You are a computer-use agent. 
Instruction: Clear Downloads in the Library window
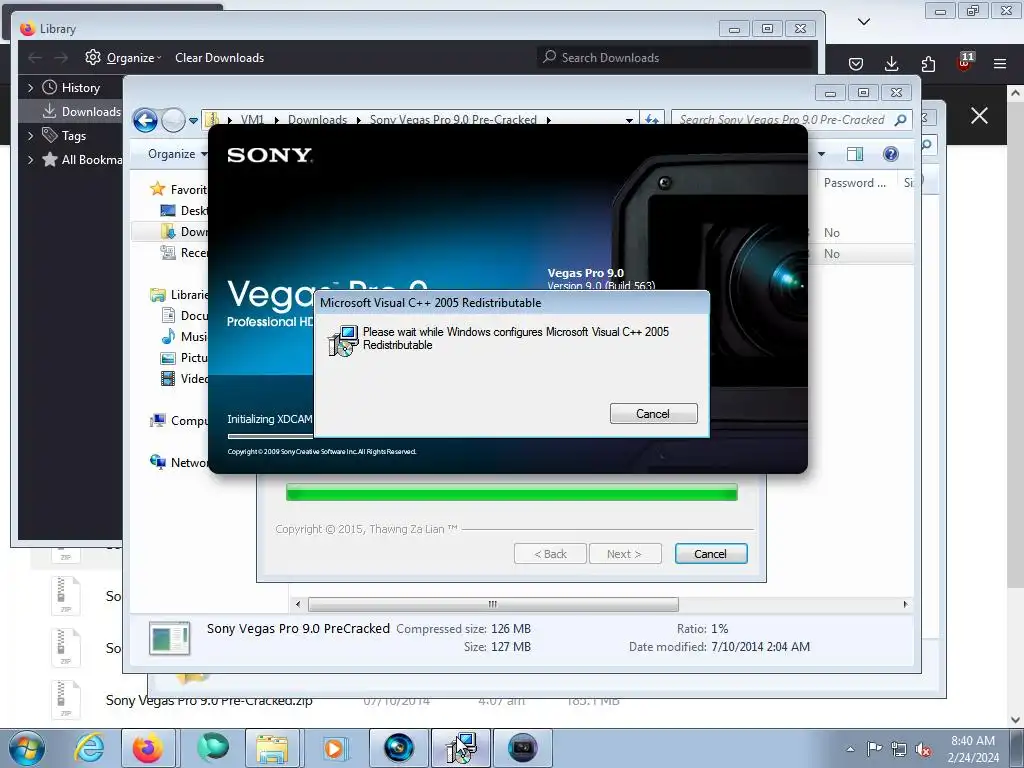[219, 57]
